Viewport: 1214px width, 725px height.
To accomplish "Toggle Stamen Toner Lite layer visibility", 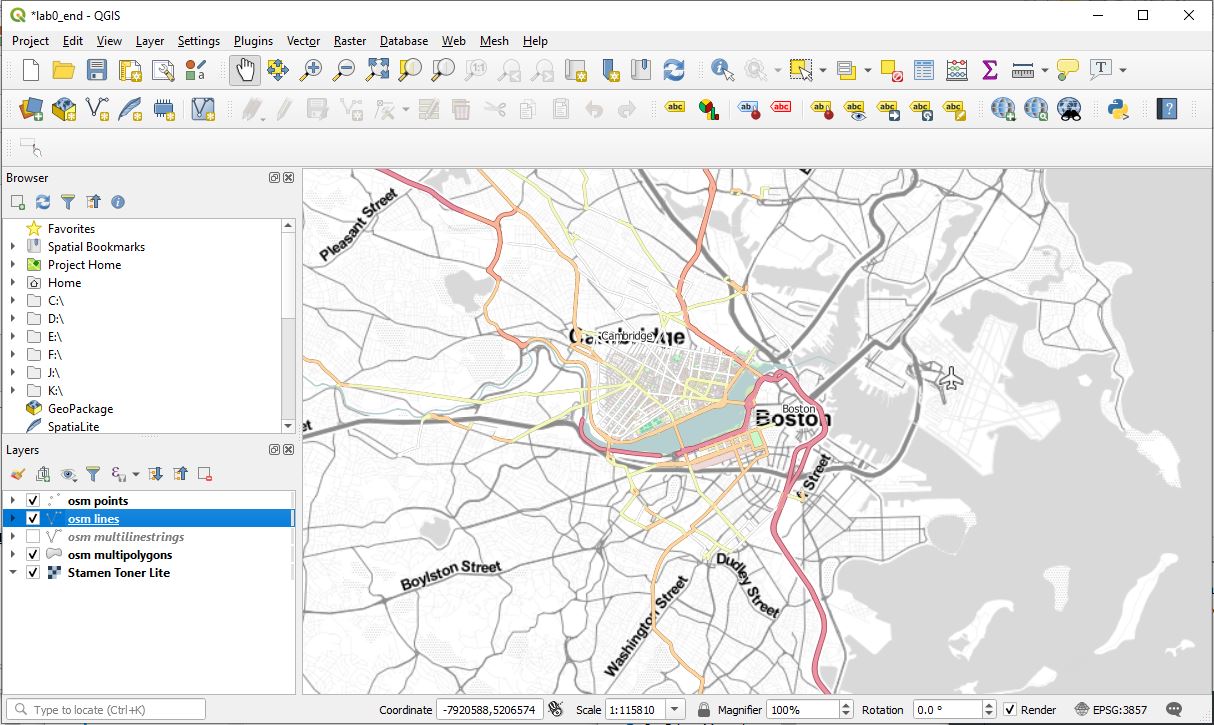I will tap(33, 573).
